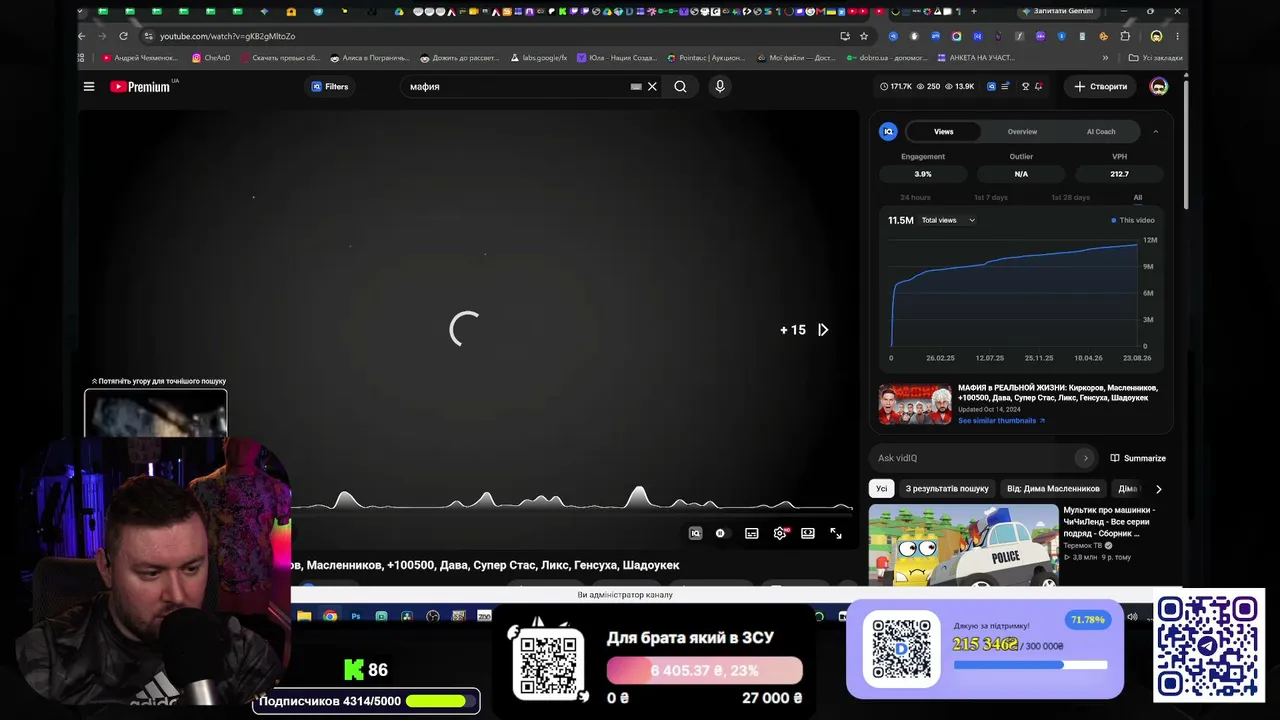Open the Total views dropdown
This screenshot has width=1280, height=720.
click(948, 220)
